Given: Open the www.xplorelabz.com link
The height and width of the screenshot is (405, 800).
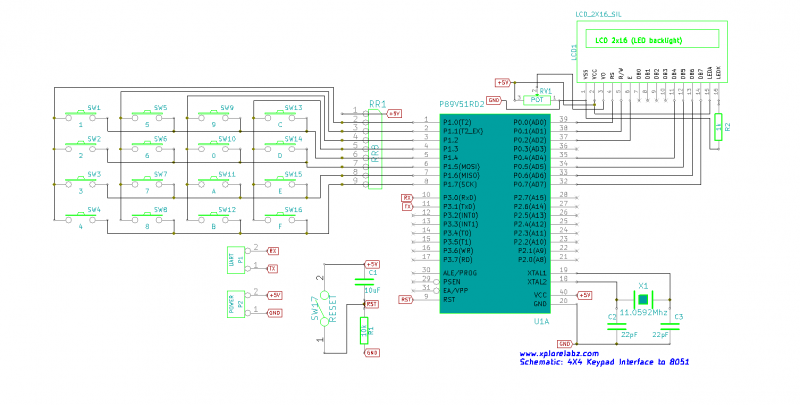Looking at the screenshot, I should [x=559, y=353].
